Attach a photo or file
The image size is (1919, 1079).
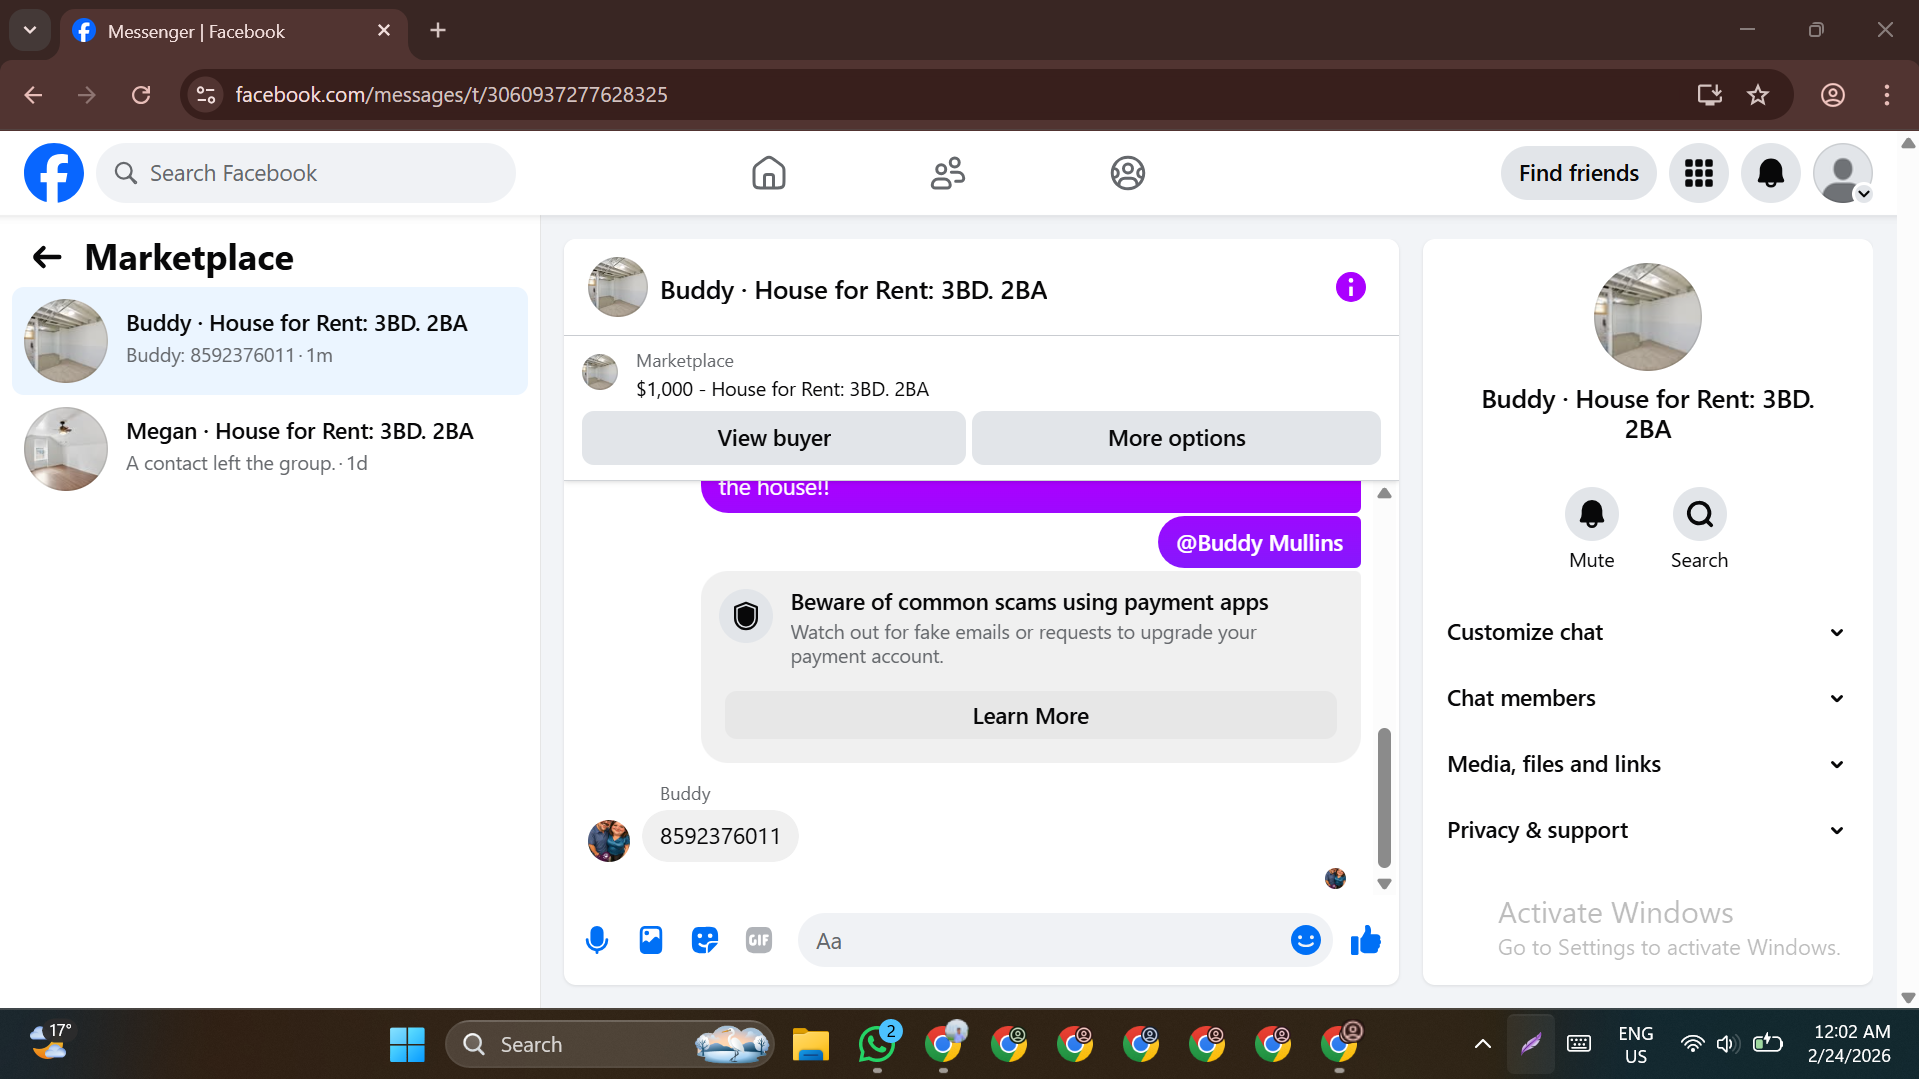point(651,940)
